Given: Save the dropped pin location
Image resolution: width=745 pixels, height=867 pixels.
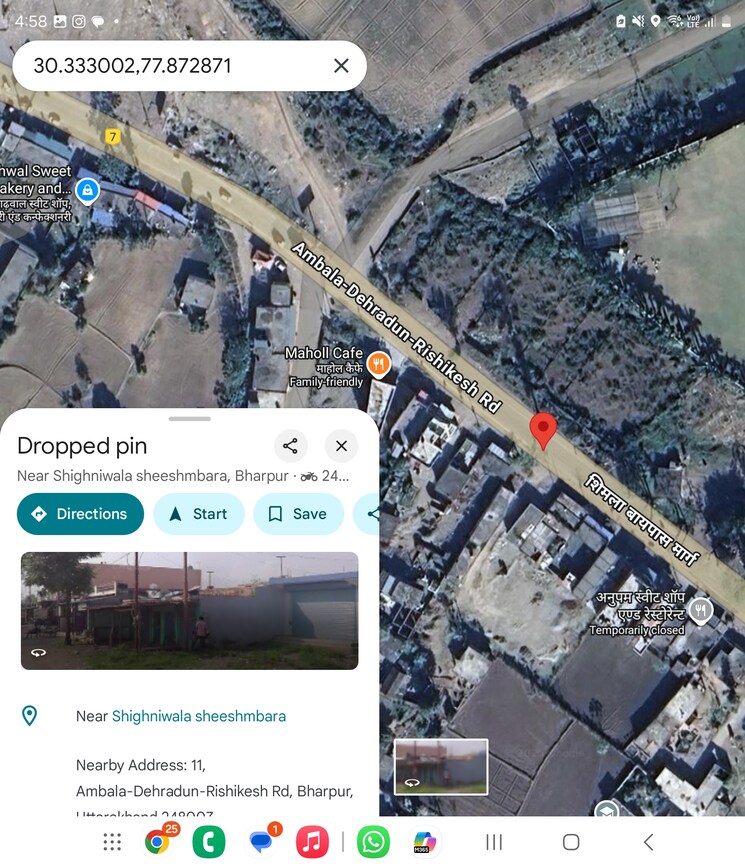Looking at the screenshot, I should click(299, 514).
